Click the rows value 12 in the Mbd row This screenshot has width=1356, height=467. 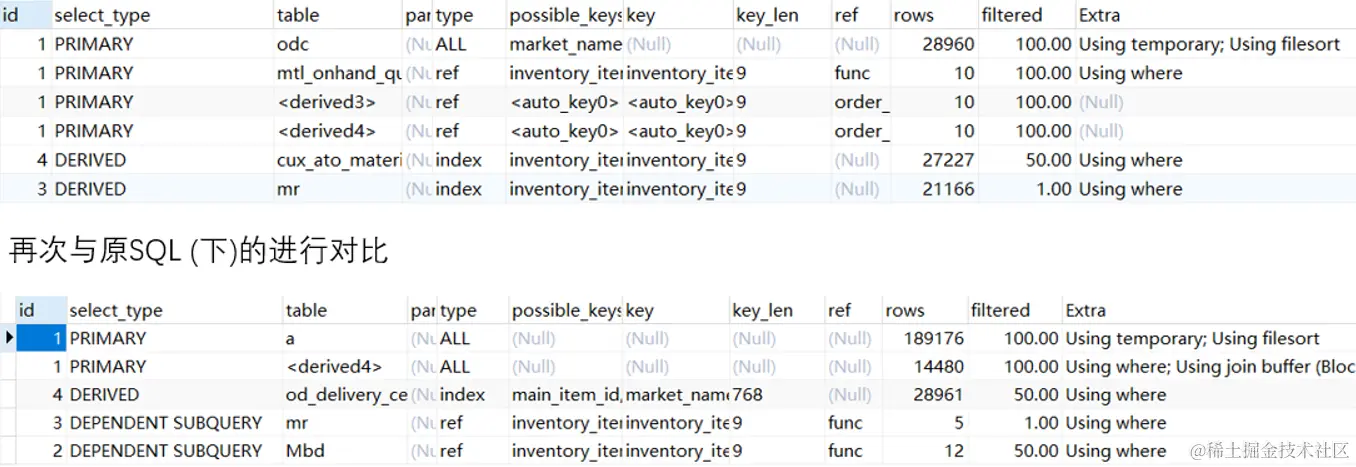tap(954, 451)
